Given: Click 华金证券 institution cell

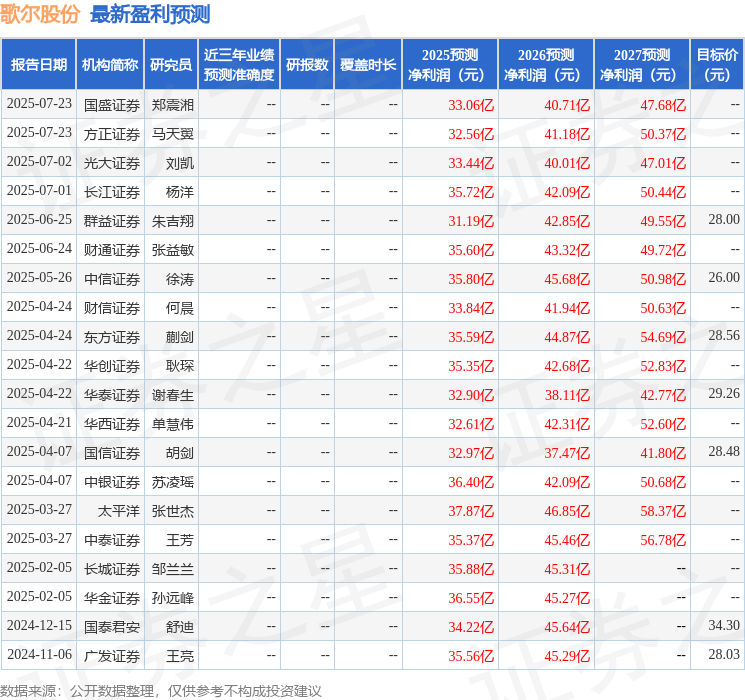Looking at the screenshot, I should (112, 598).
